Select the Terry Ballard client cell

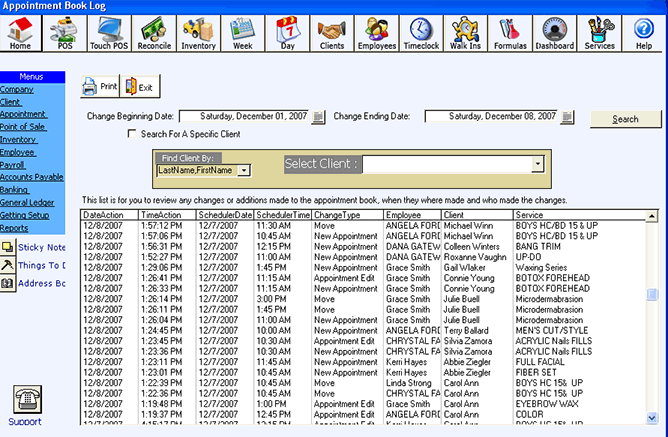[466, 331]
